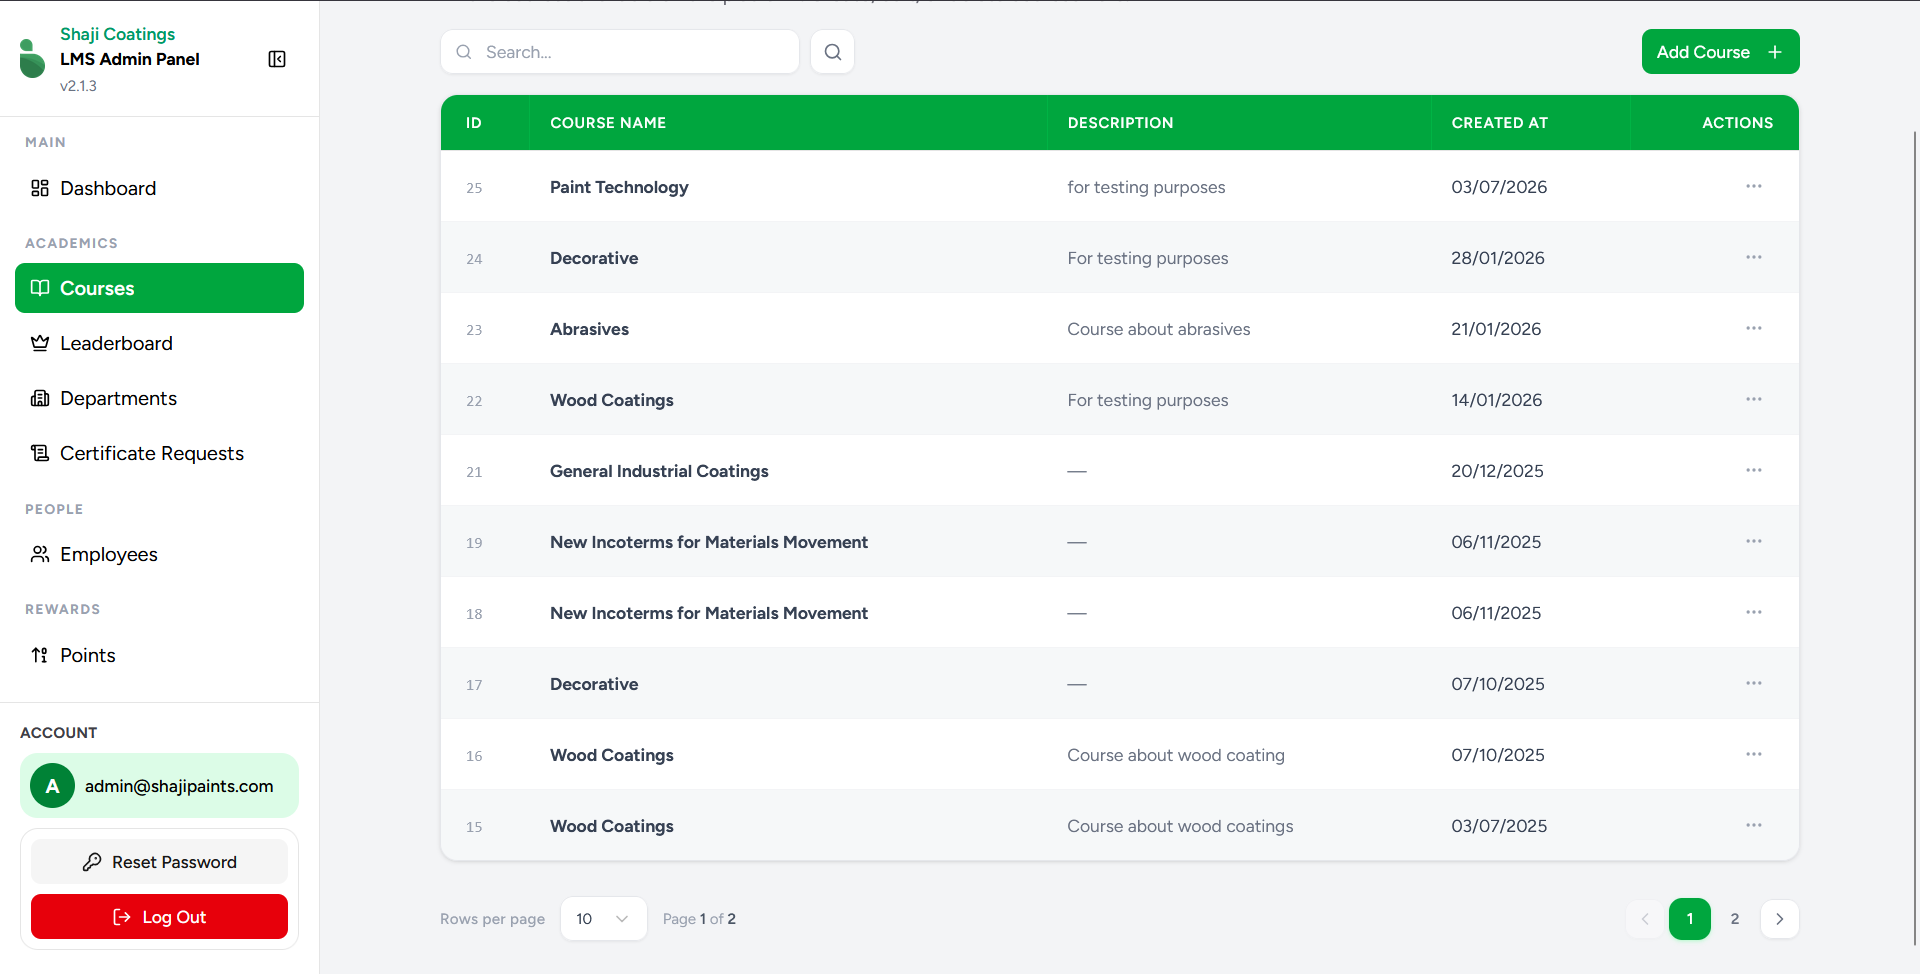Open the Leaderboard section
Screen dimensions: 1920x974
click(159, 343)
